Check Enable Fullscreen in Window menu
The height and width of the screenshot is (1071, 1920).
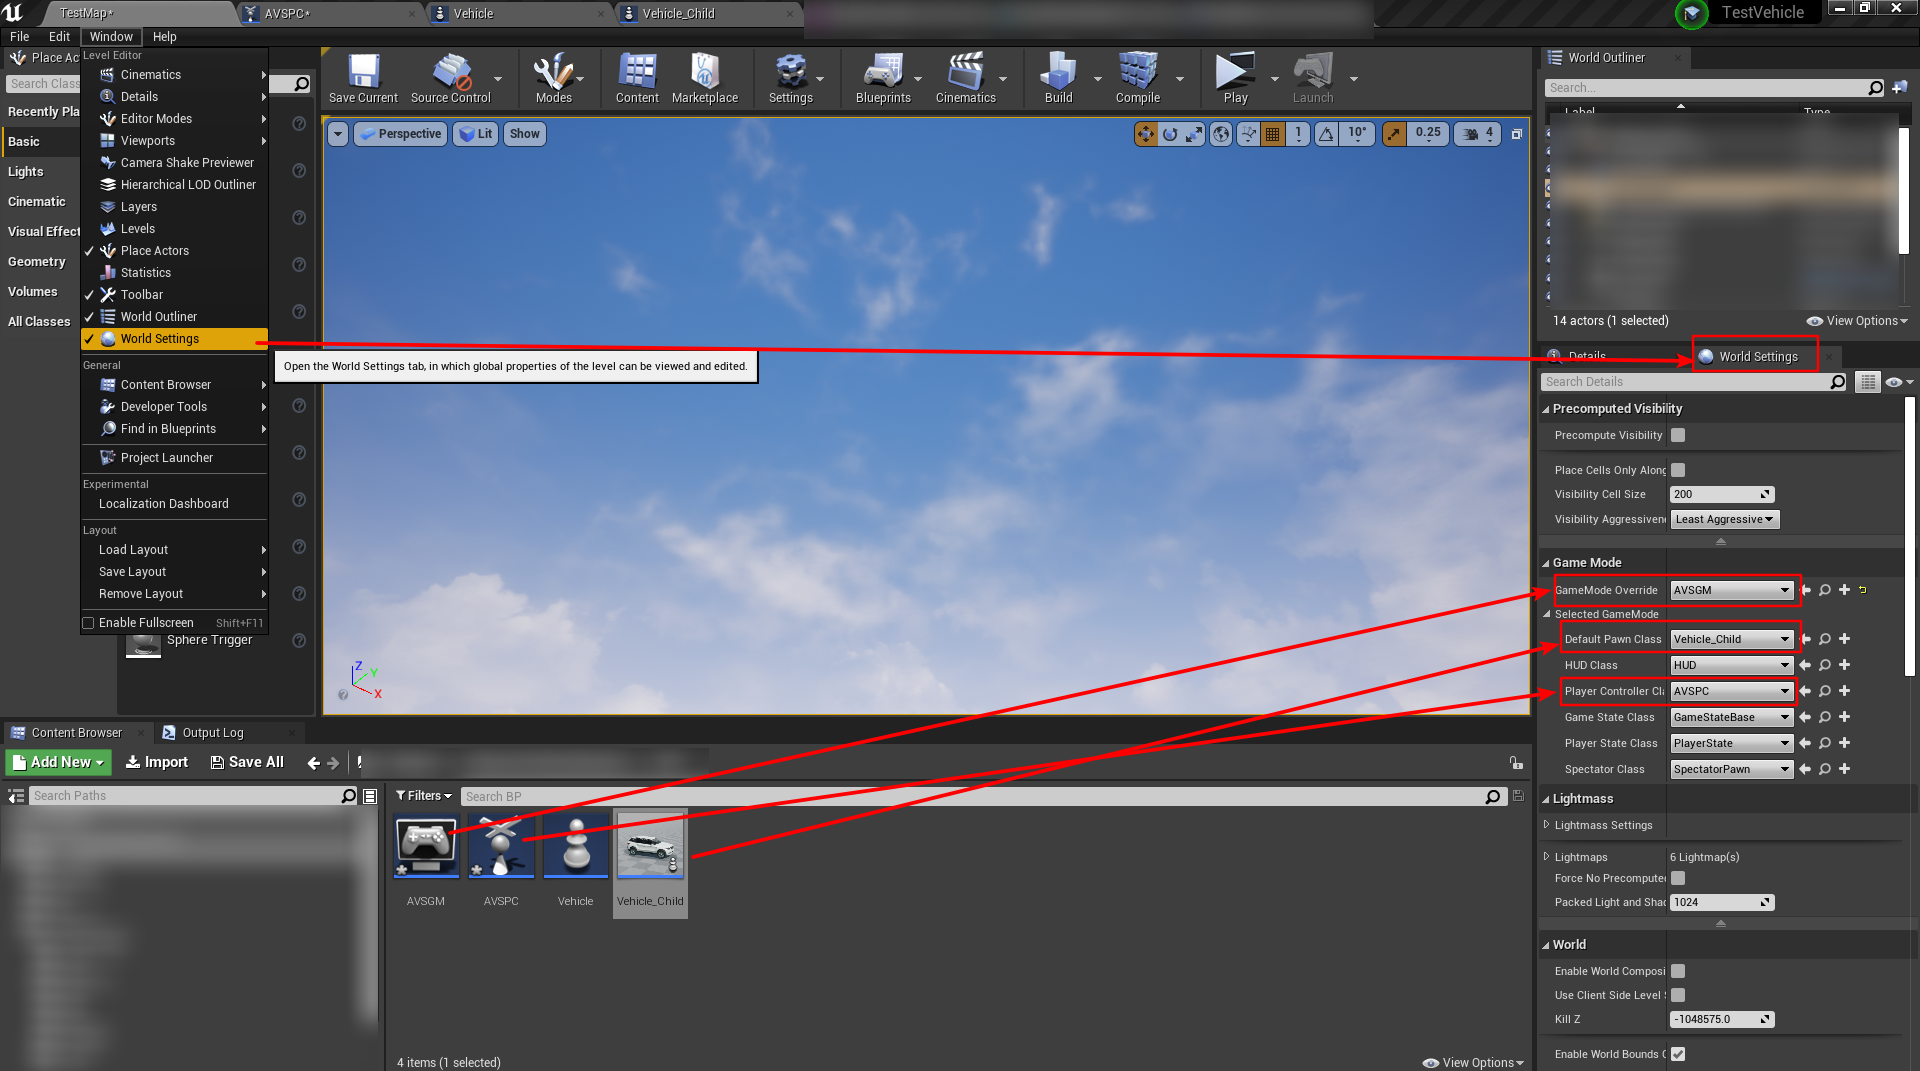pyautogui.click(x=88, y=623)
